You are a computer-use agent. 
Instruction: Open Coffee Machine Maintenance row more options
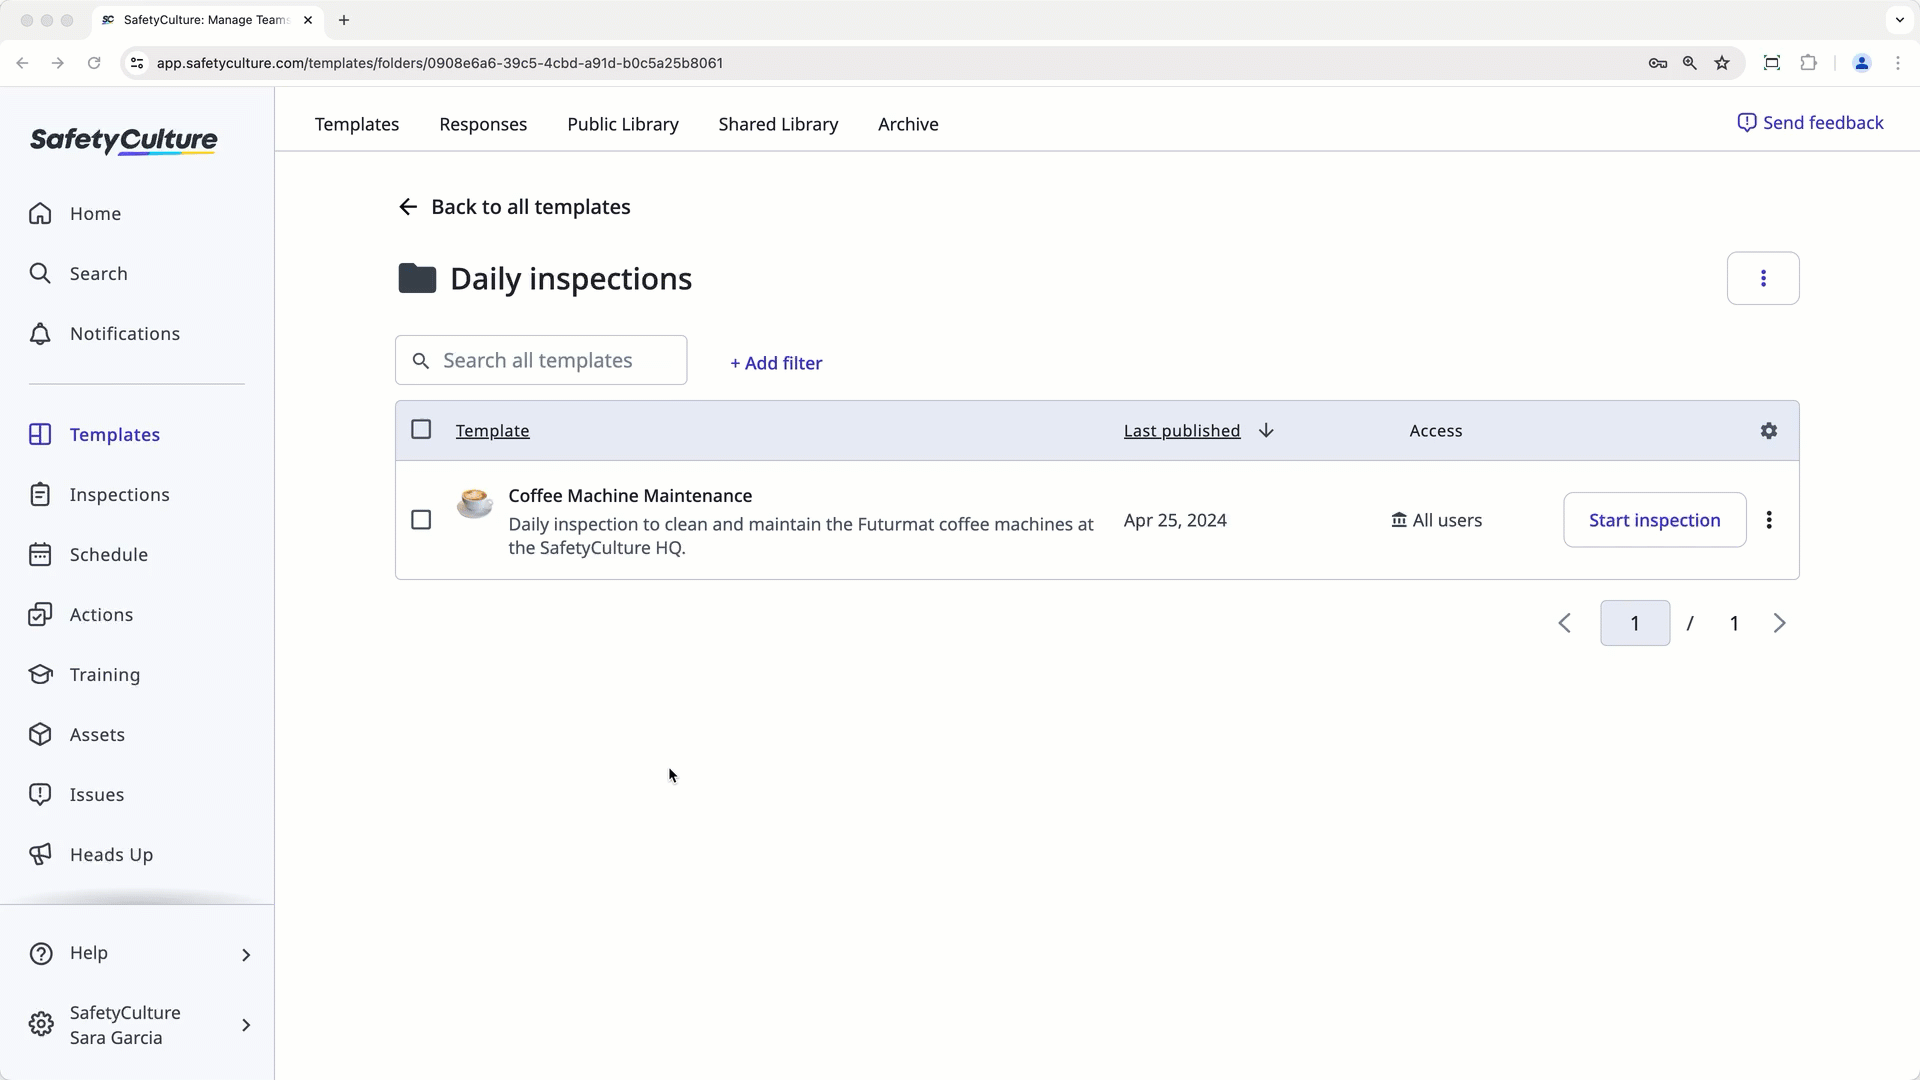tap(1769, 520)
